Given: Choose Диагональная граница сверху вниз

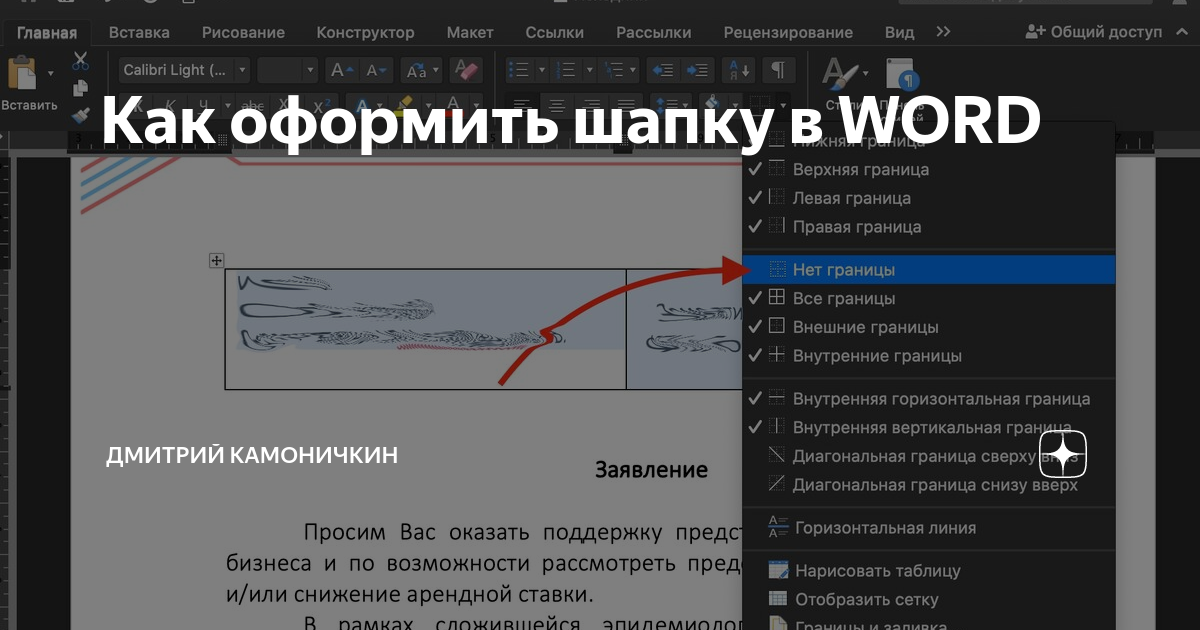Looking at the screenshot, I should [x=929, y=456].
